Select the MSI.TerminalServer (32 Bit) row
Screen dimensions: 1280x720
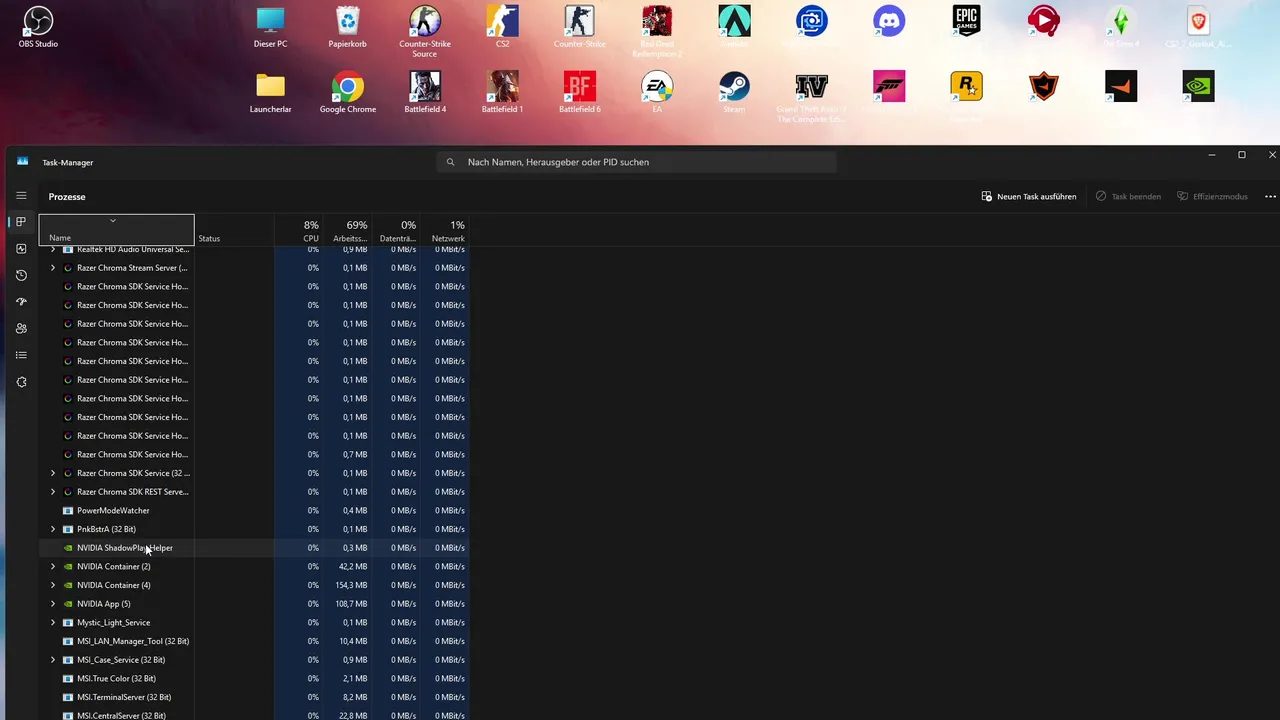[254, 697]
